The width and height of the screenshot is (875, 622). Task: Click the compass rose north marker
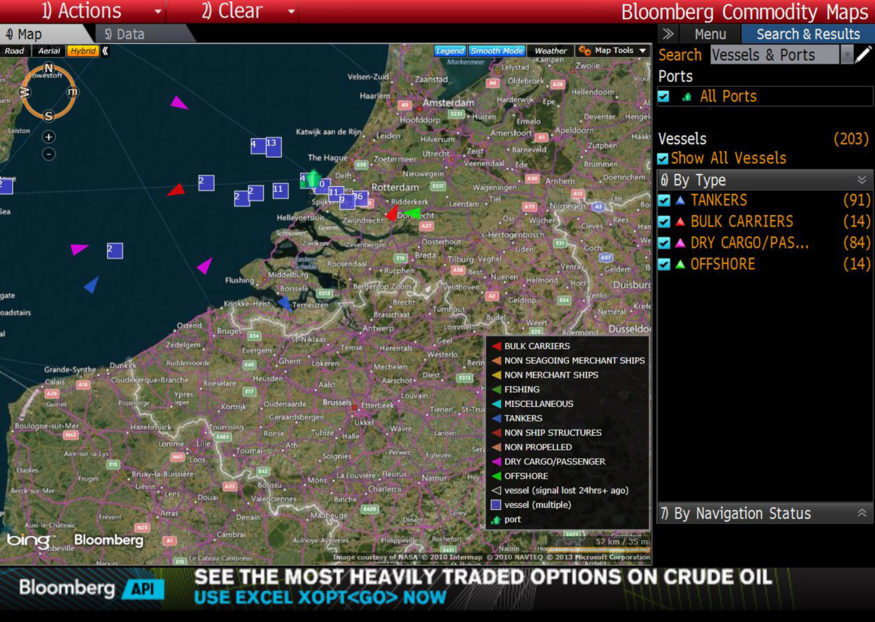48,68
